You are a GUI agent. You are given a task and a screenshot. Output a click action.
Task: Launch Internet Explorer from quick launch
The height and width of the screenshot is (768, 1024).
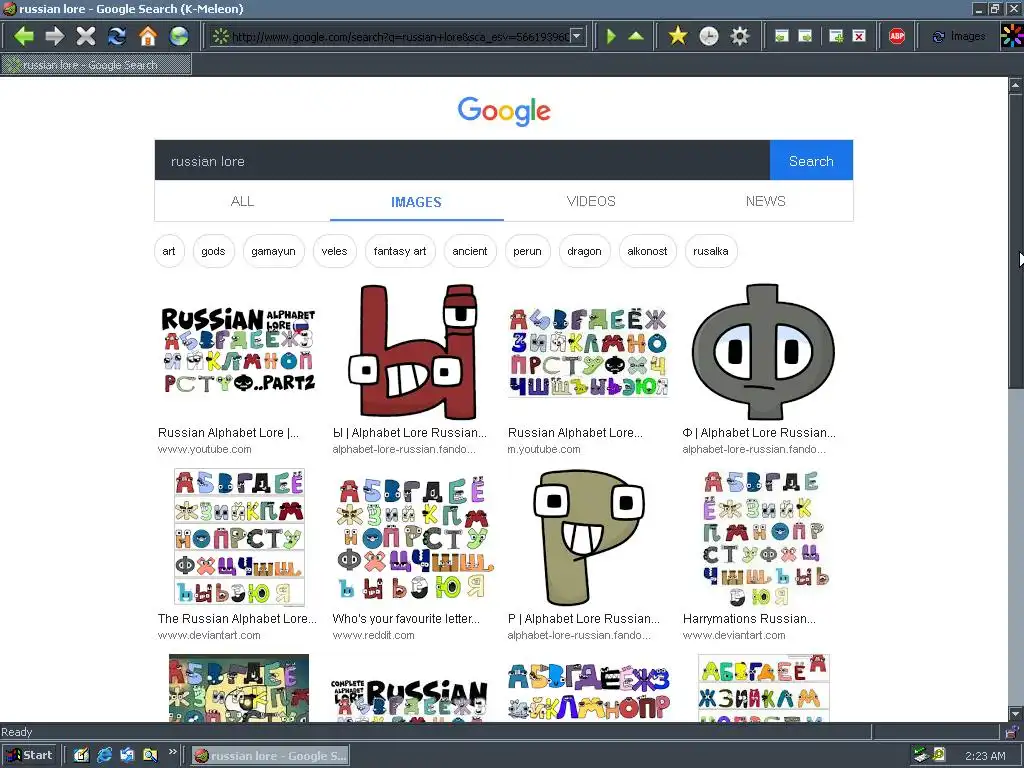click(x=104, y=756)
